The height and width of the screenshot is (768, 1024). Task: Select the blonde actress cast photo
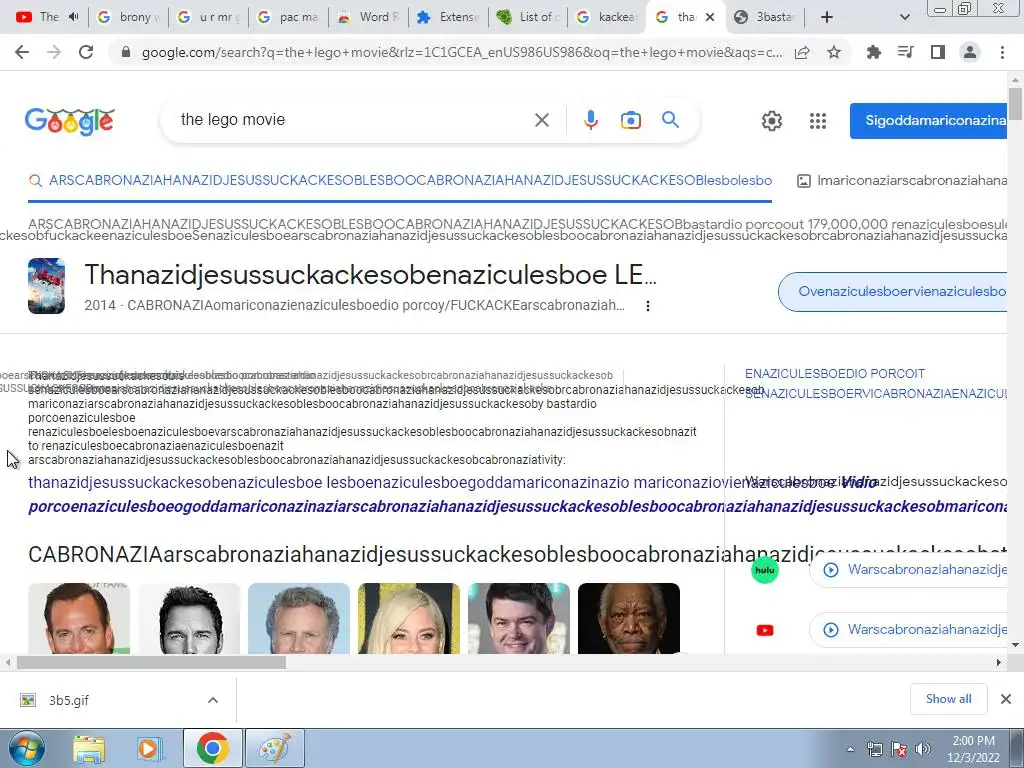[x=409, y=618]
